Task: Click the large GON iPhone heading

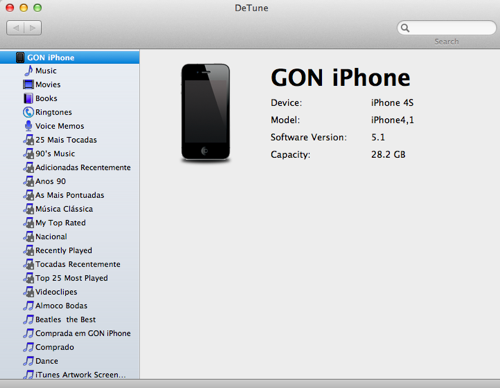Action: [340, 78]
